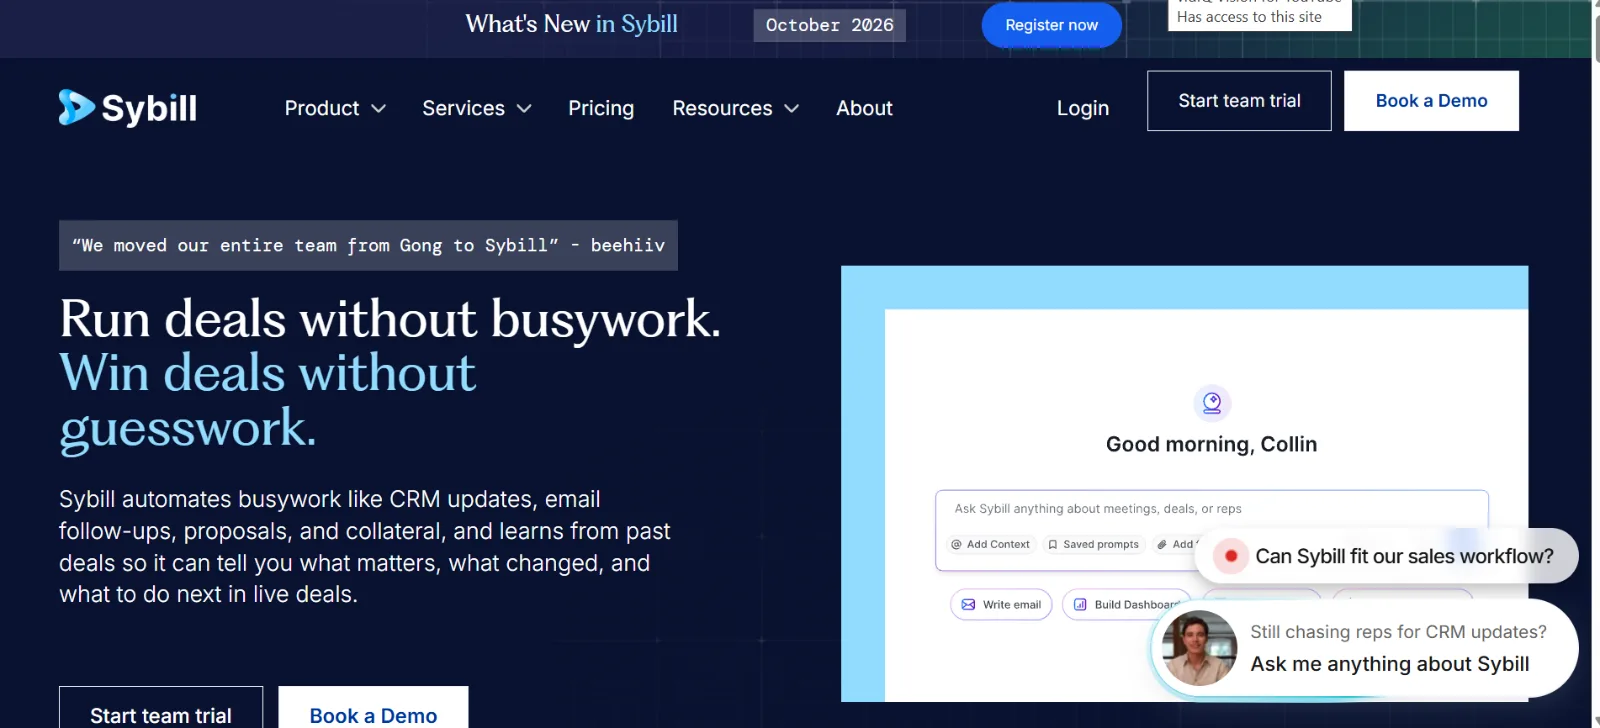Click the Register now button
This screenshot has width=1600, height=728.
pos(1051,25)
